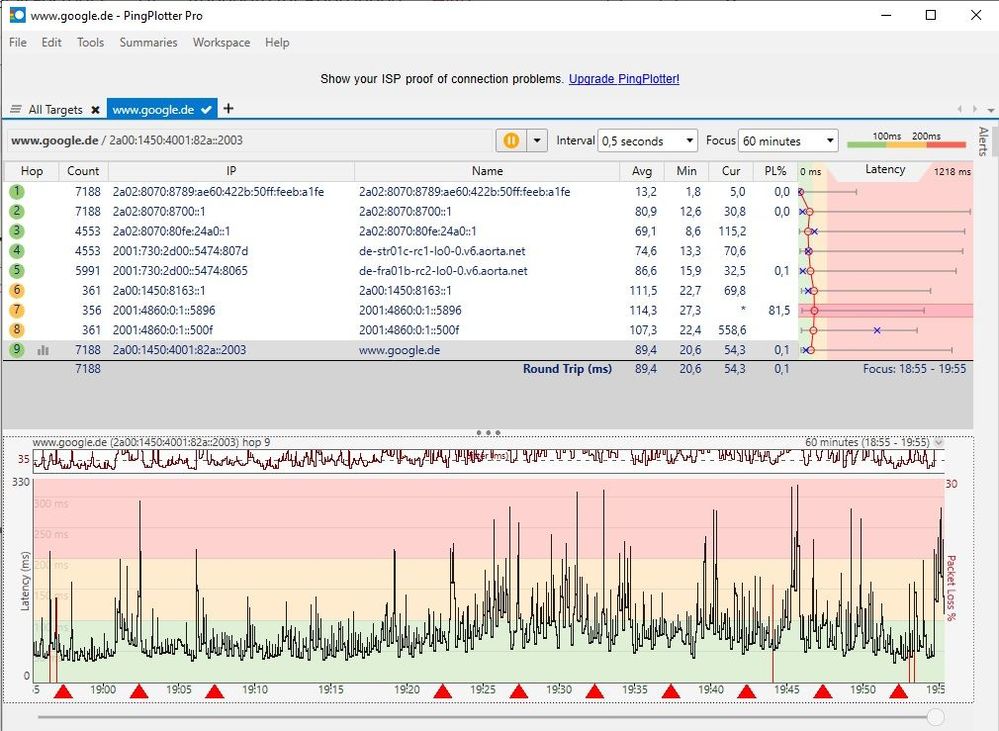Click the Avg column header
Image resolution: width=999 pixels, height=731 pixels.
(642, 171)
